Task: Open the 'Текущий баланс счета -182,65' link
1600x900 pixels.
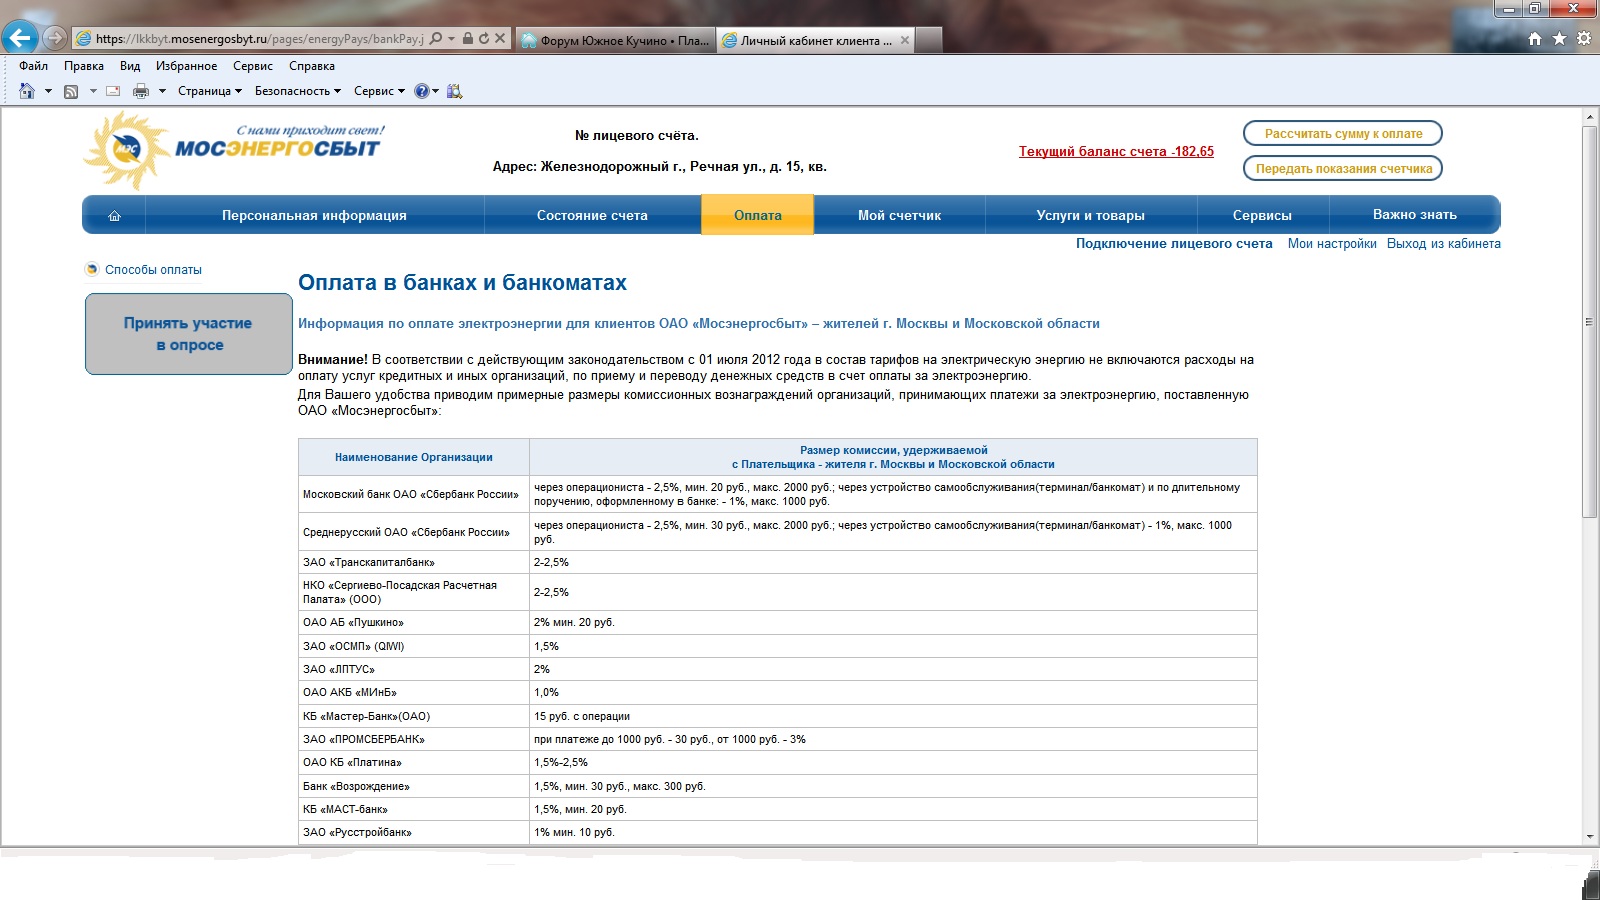Action: pos(1116,152)
